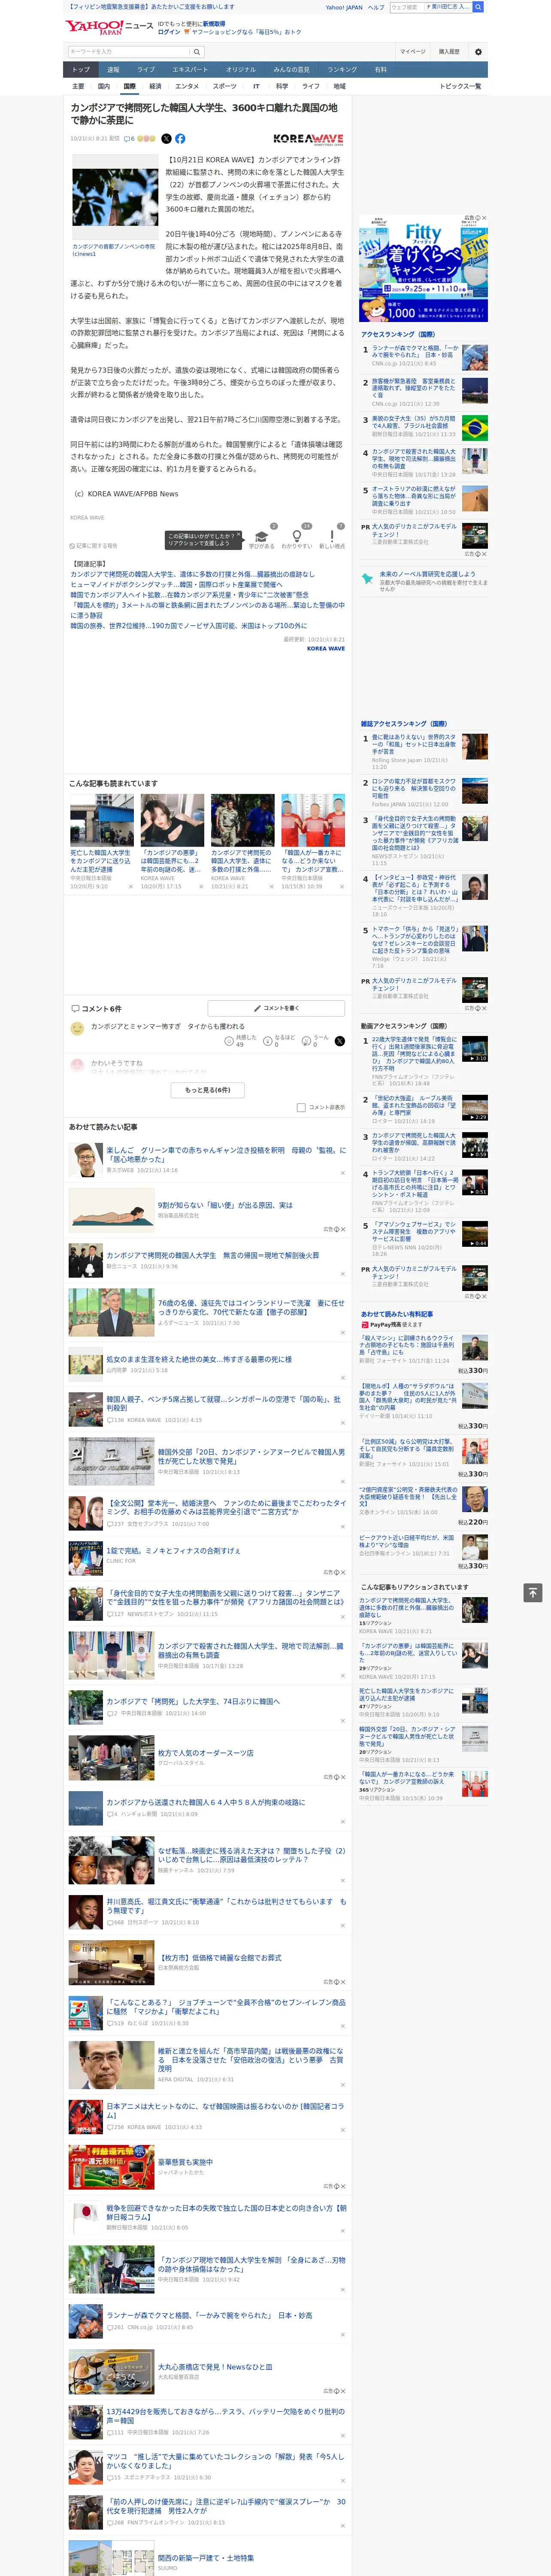551x2576 pixels.
Task: Share the article on X
Action: tap(167, 139)
